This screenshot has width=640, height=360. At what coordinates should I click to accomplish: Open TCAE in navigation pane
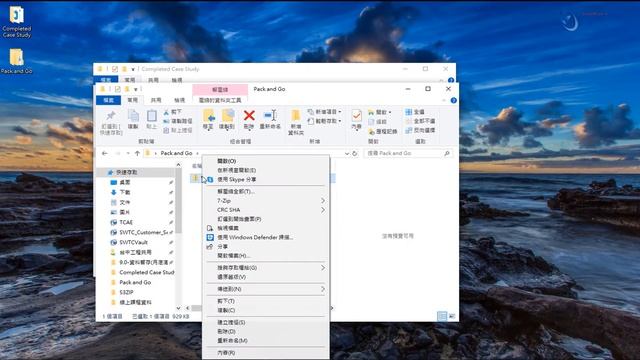click(x=126, y=222)
